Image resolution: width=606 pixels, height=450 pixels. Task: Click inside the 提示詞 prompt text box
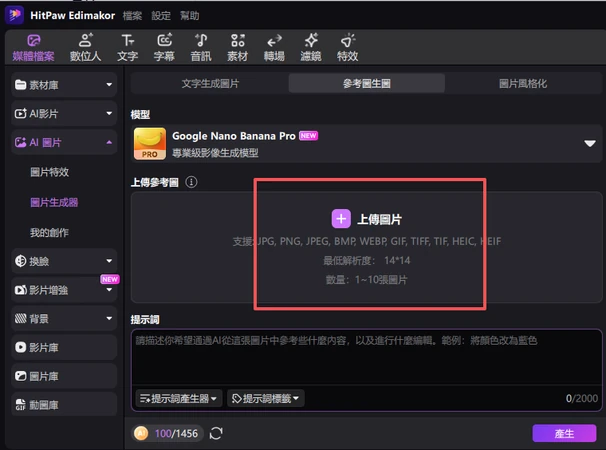[x=366, y=358]
